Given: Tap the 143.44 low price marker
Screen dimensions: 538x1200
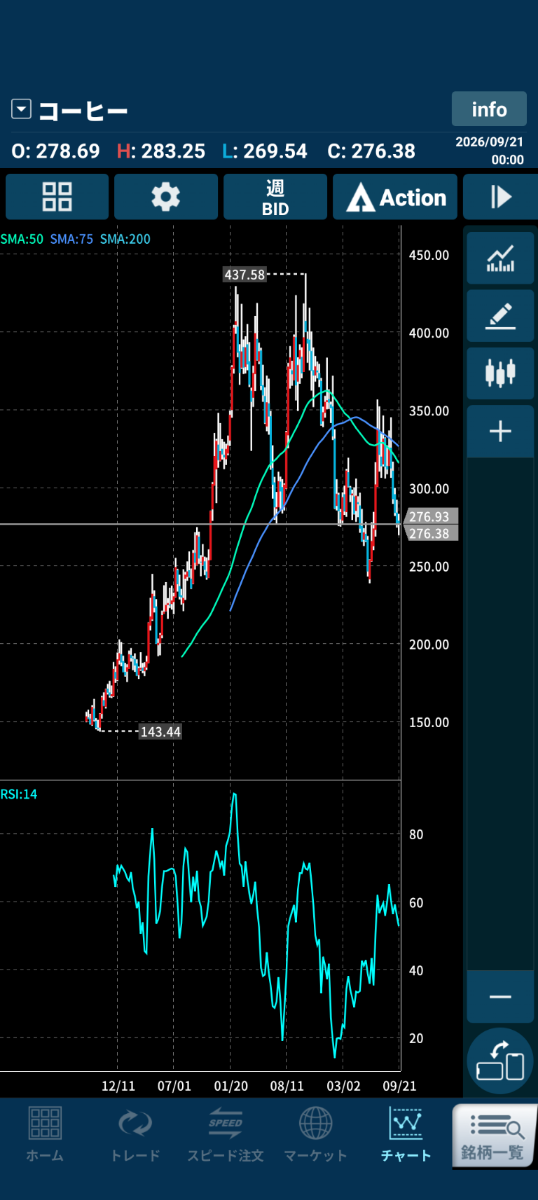Looking at the screenshot, I should [x=160, y=732].
